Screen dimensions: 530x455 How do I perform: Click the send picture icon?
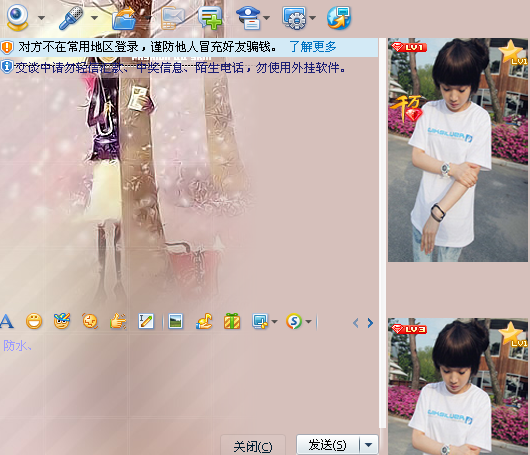click(175, 321)
